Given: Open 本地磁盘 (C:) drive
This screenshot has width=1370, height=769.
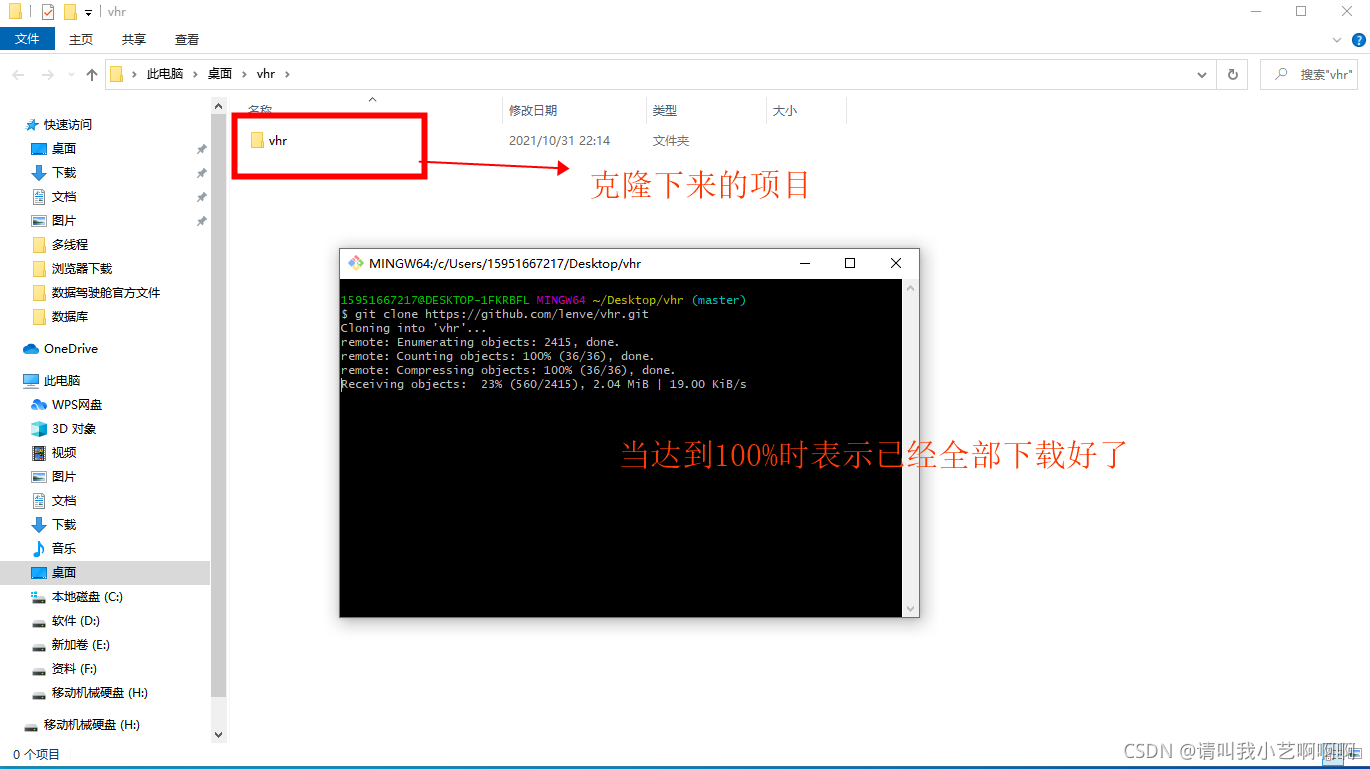Looking at the screenshot, I should [x=87, y=597].
